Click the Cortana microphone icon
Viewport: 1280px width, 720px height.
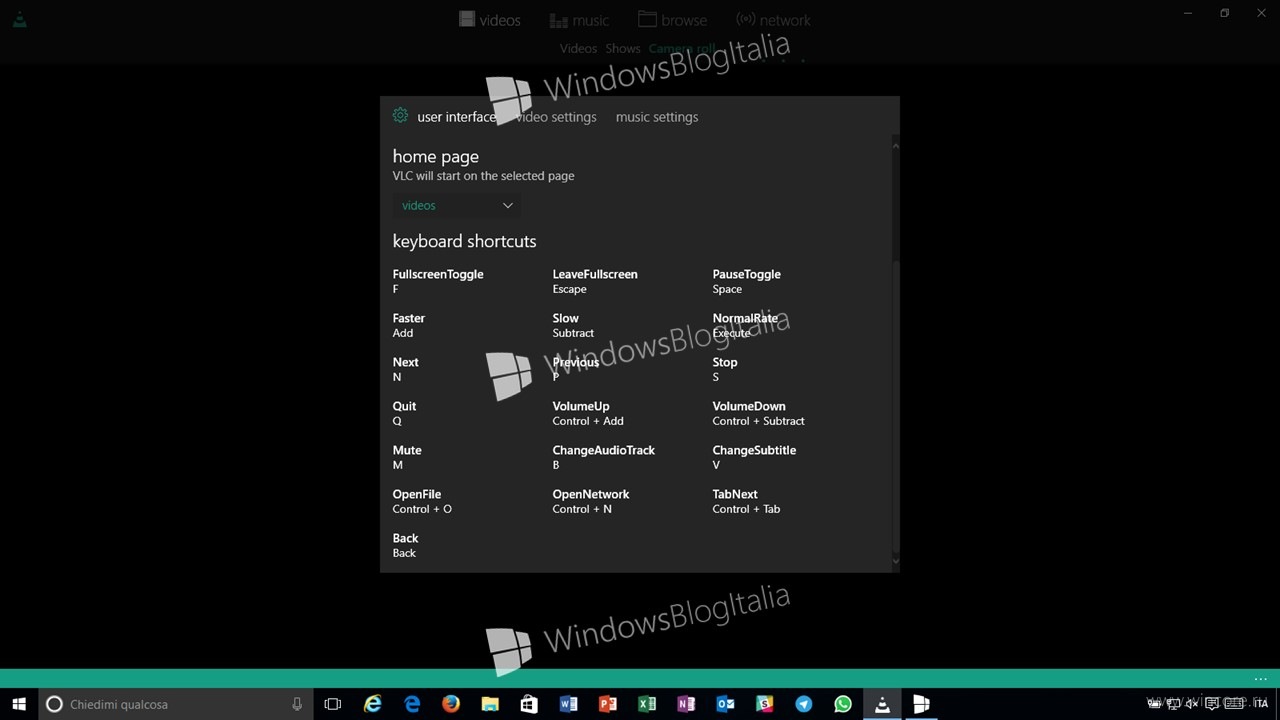(297, 704)
